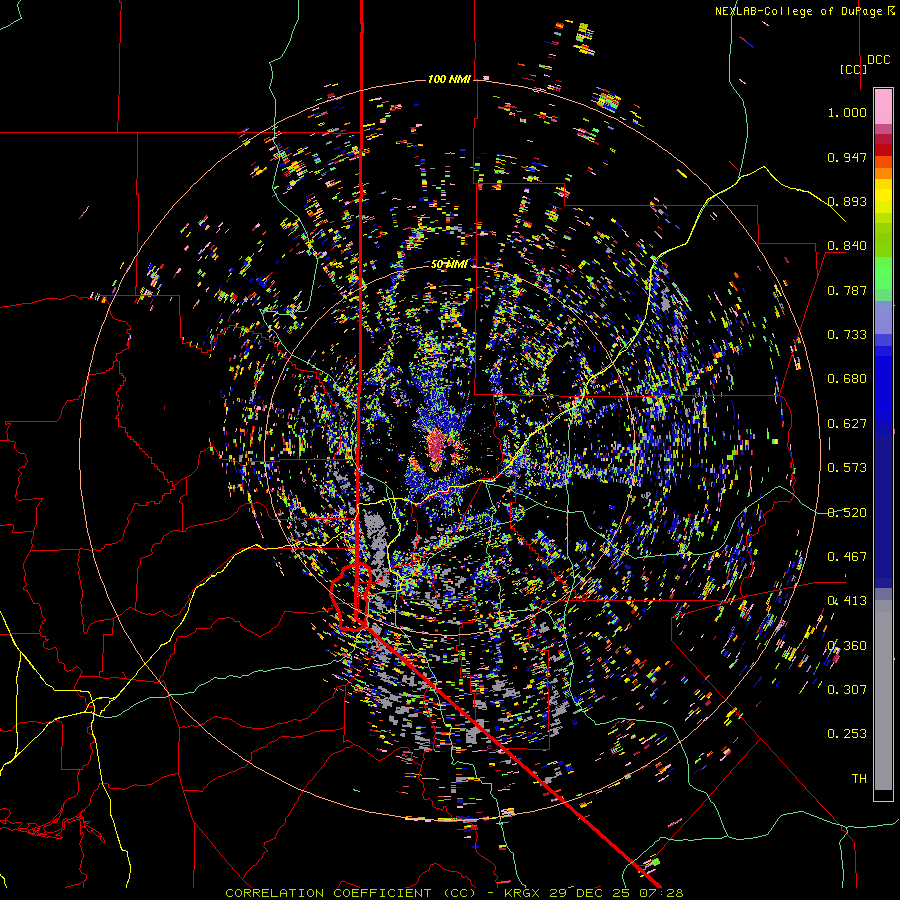The height and width of the screenshot is (900, 900).
Task: Click the 0.947 legend value
Action: [847, 157]
